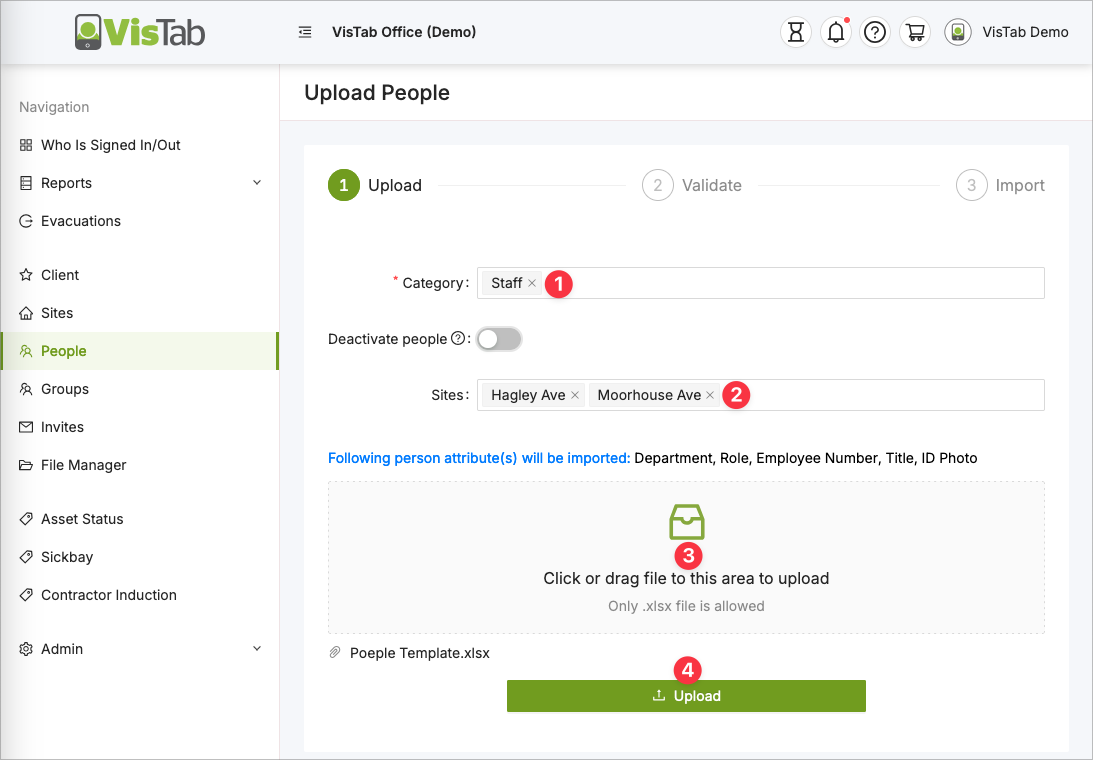Viewport: 1093px width, 760px height.
Task: Click the VisTab Demo user avatar
Action: 958,32
